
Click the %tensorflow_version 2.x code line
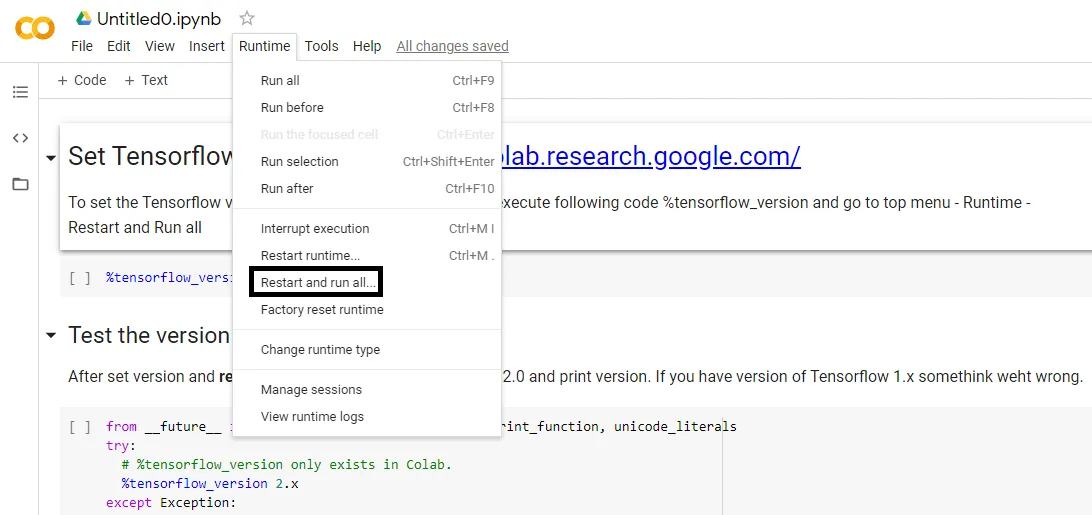210,484
